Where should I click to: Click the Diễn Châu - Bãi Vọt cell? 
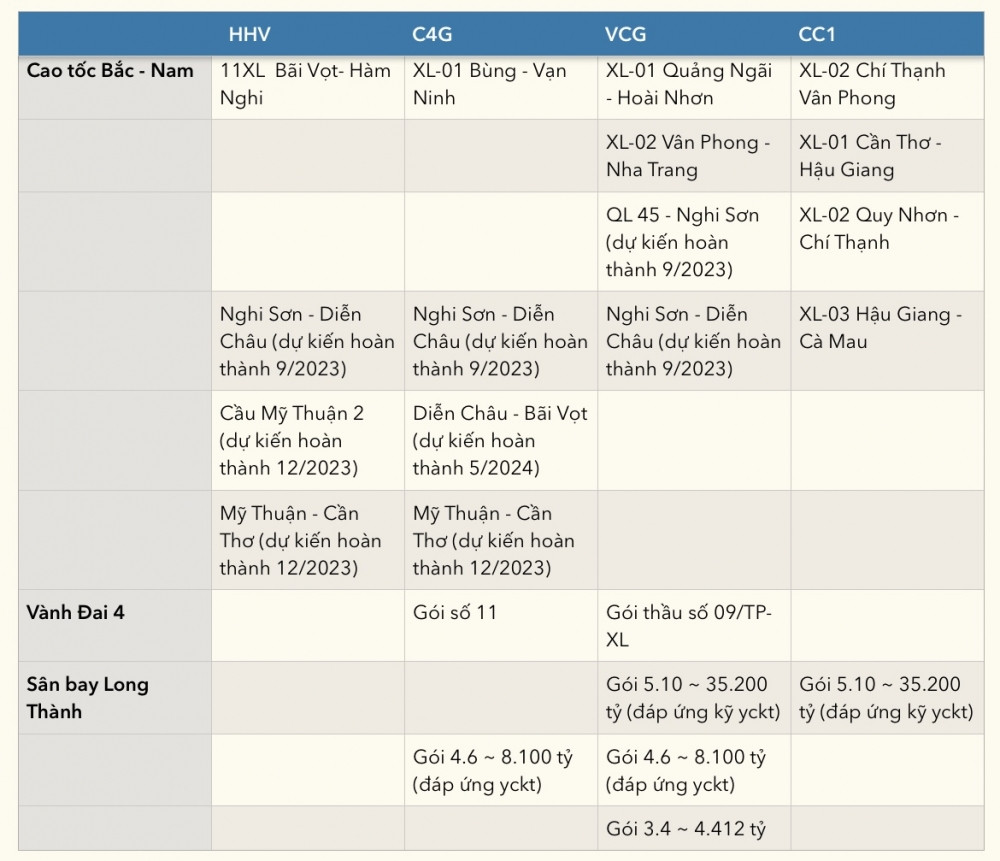(500, 440)
